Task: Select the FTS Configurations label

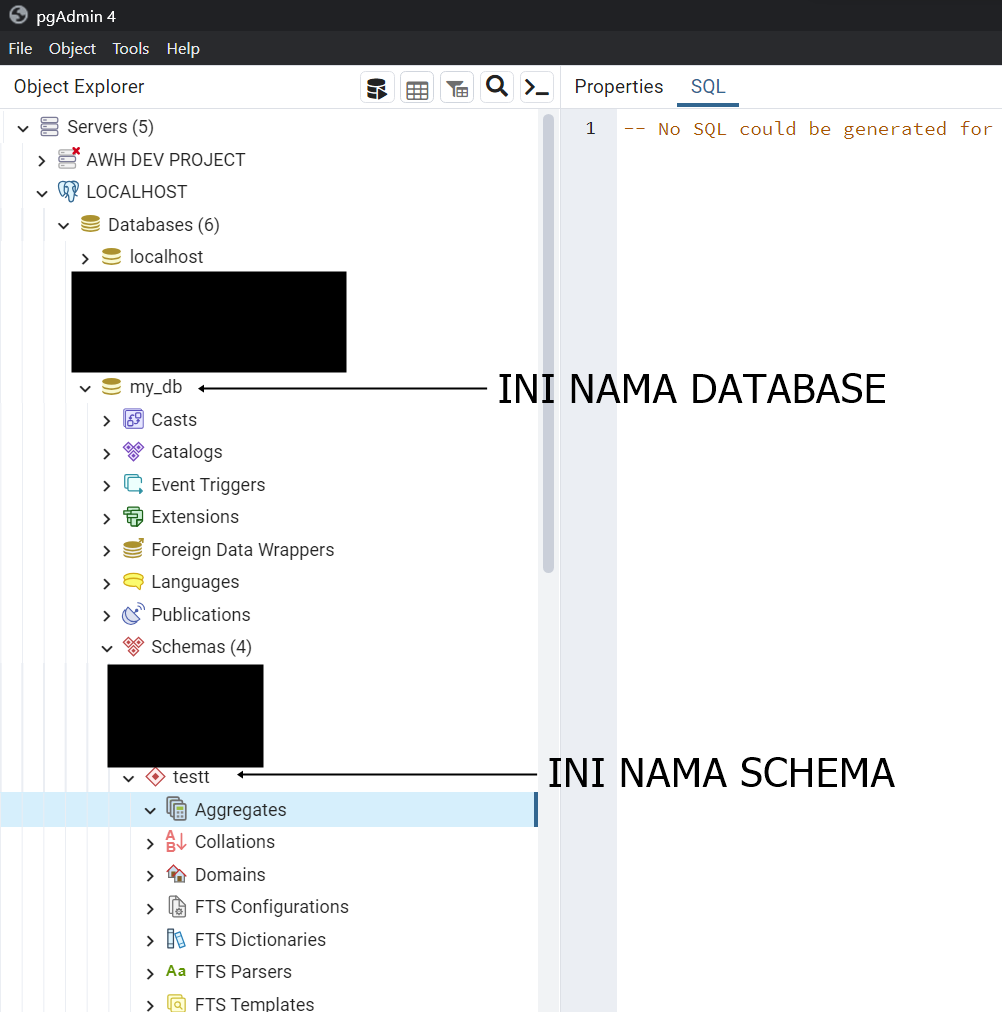Action: tap(272, 907)
